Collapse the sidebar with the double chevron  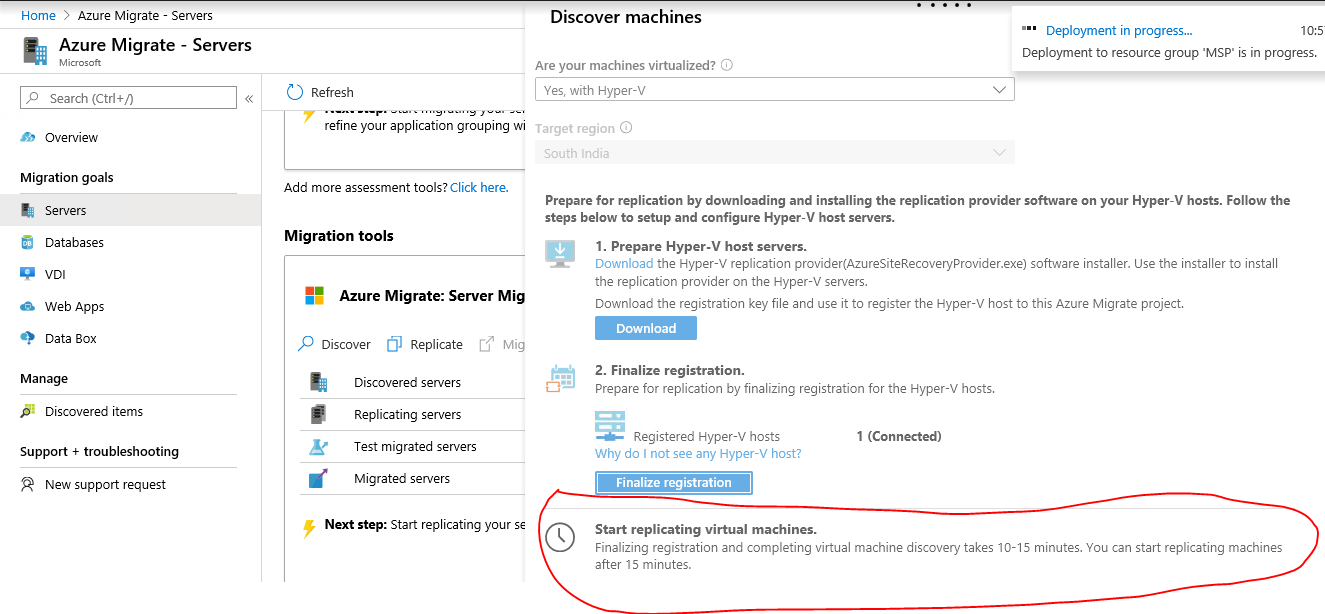[x=249, y=98]
